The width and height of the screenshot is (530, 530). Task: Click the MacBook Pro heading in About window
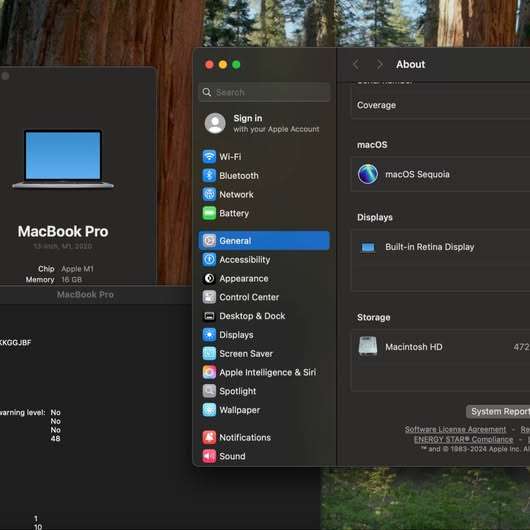click(63, 232)
